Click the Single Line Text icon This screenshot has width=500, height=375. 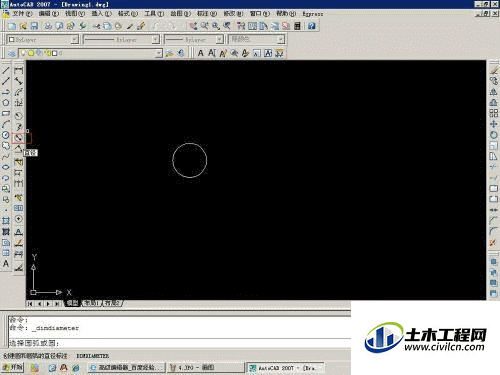tap(212, 53)
